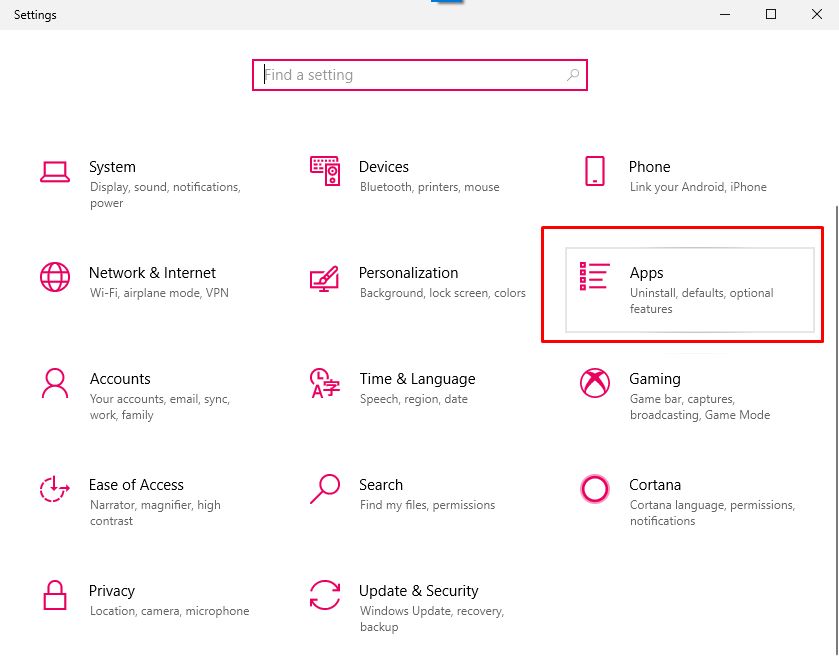The image size is (839, 667).
Task: Open the System settings title
Action: click(x=112, y=167)
